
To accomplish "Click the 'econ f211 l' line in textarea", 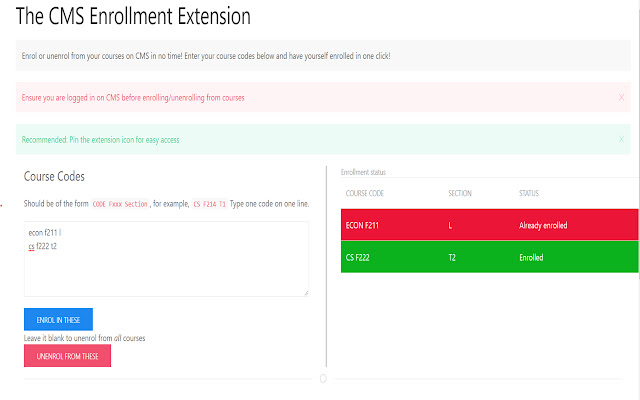I will [44, 233].
